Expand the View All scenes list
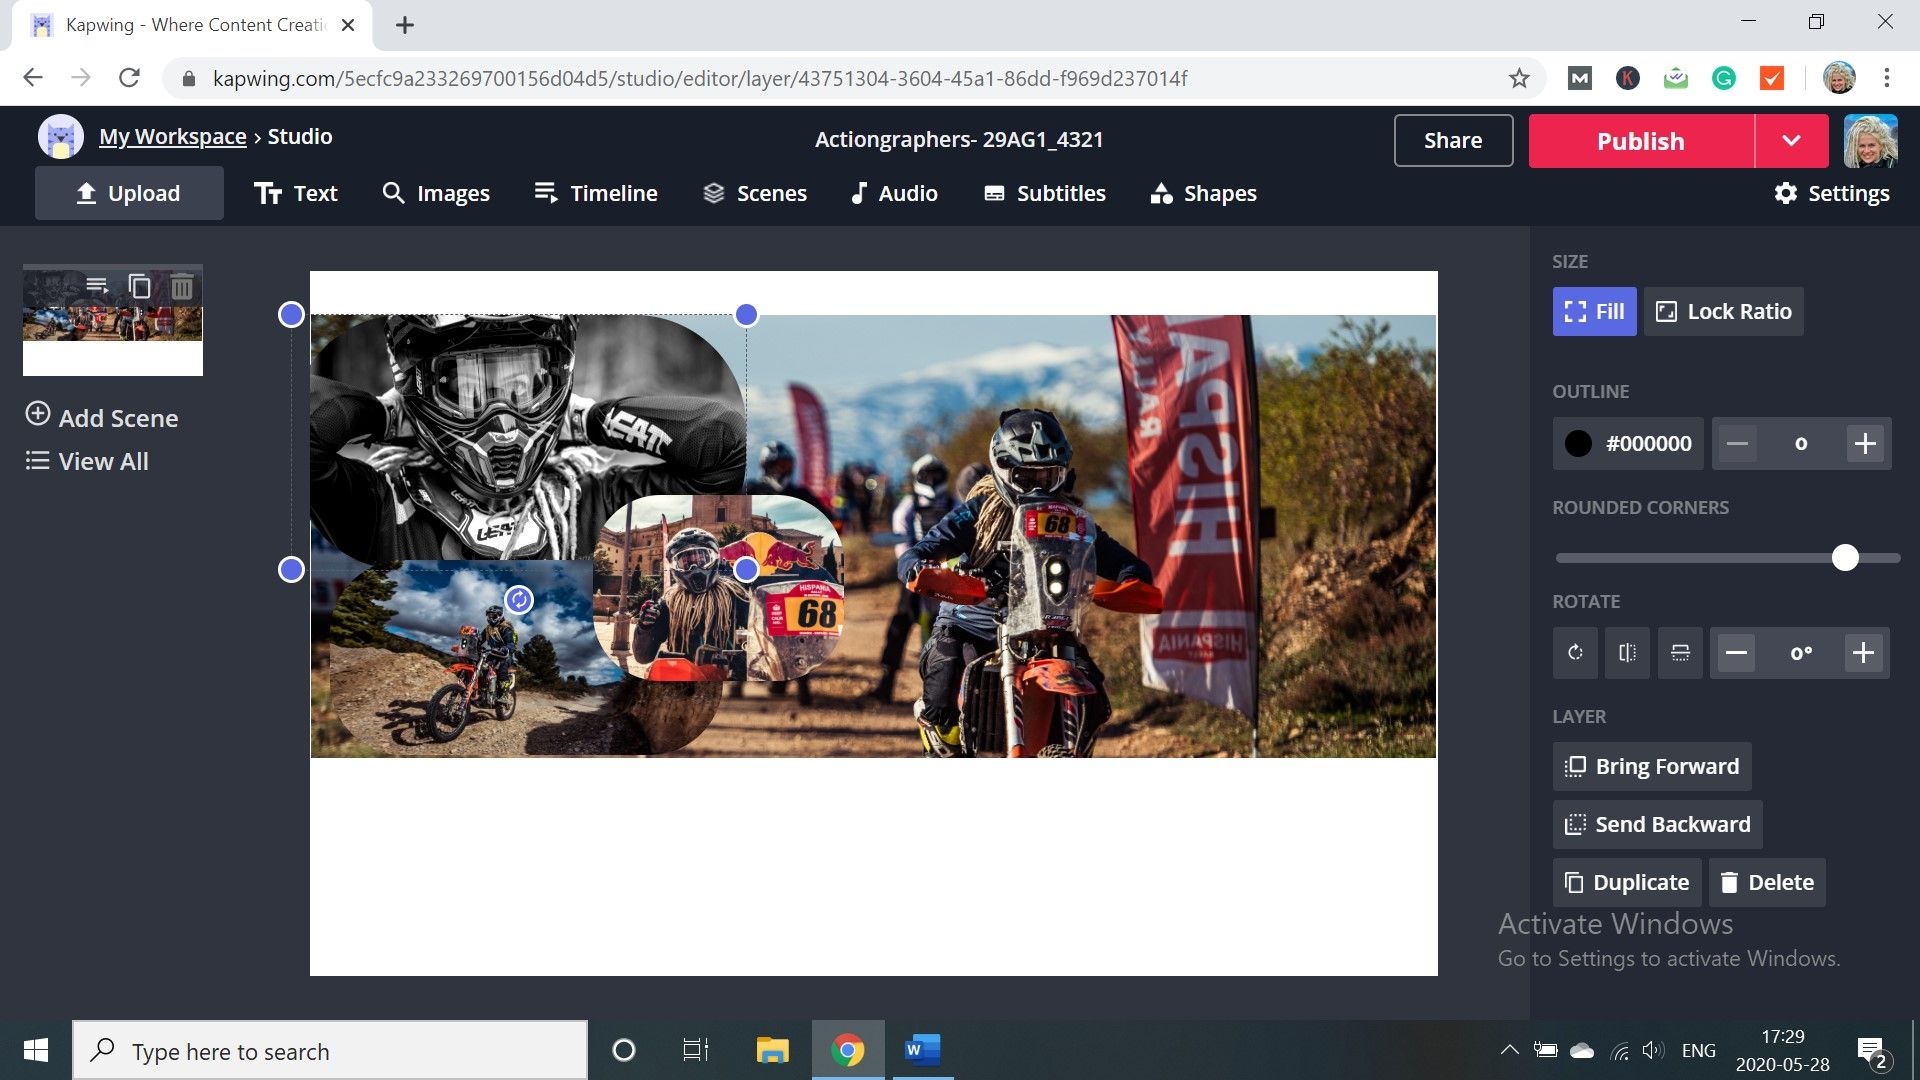The width and height of the screenshot is (1920, 1080). pyautogui.click(x=87, y=461)
